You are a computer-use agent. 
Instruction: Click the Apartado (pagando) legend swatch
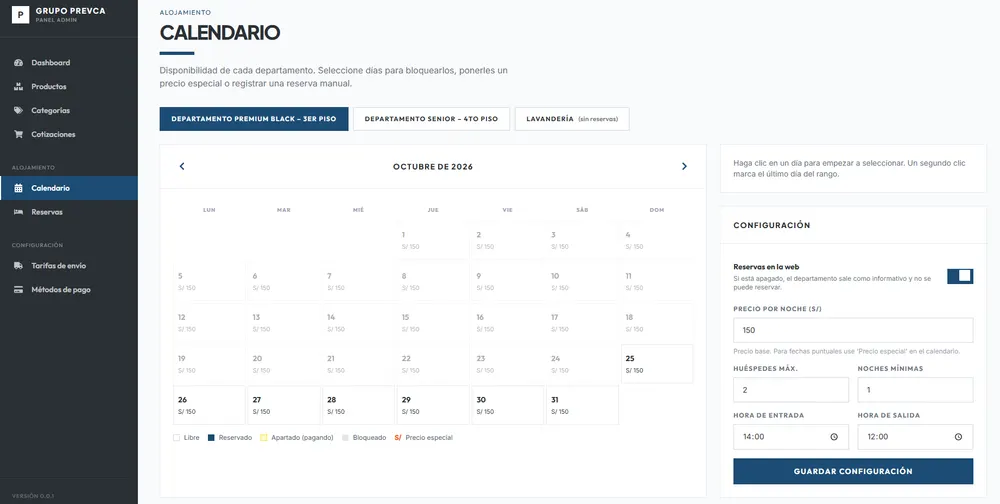263,438
